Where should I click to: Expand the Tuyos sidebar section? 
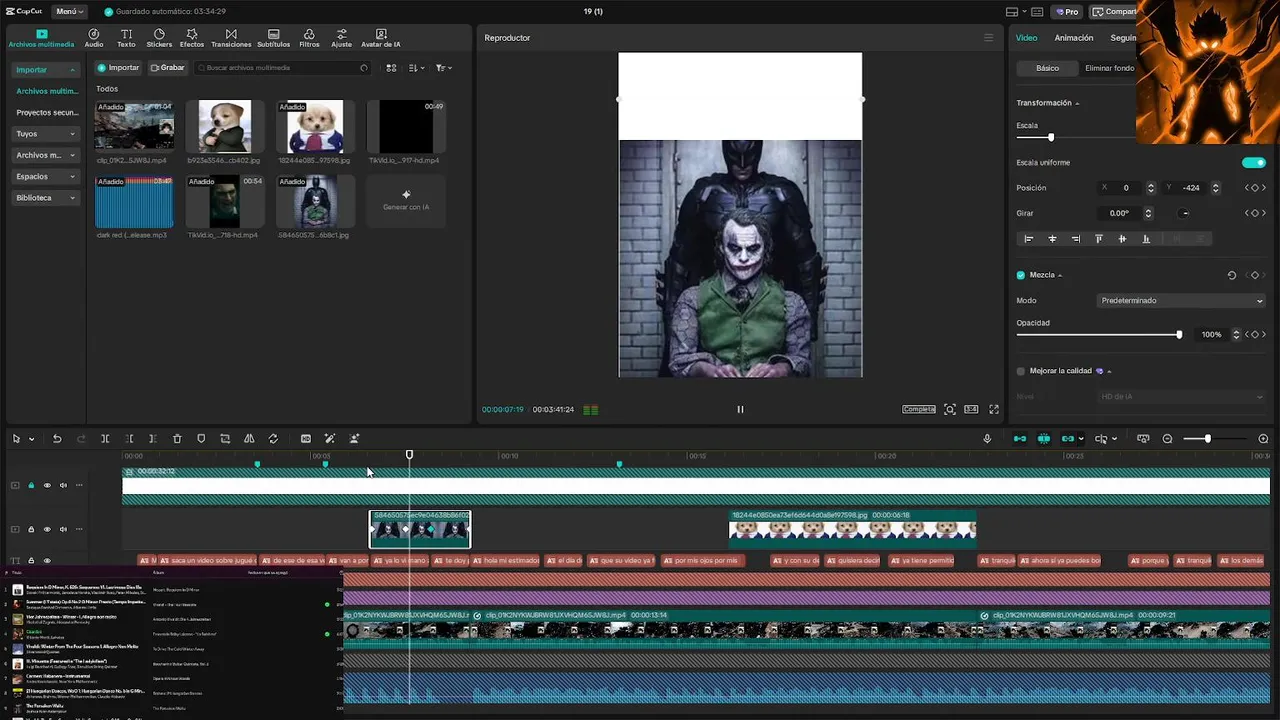(72, 134)
